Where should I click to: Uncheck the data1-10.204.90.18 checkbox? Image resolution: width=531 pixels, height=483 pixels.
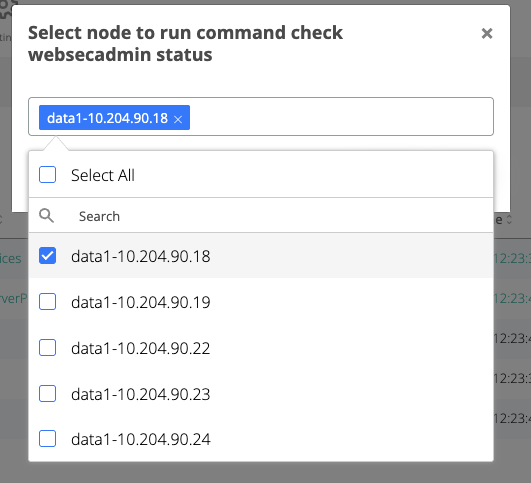[47, 256]
